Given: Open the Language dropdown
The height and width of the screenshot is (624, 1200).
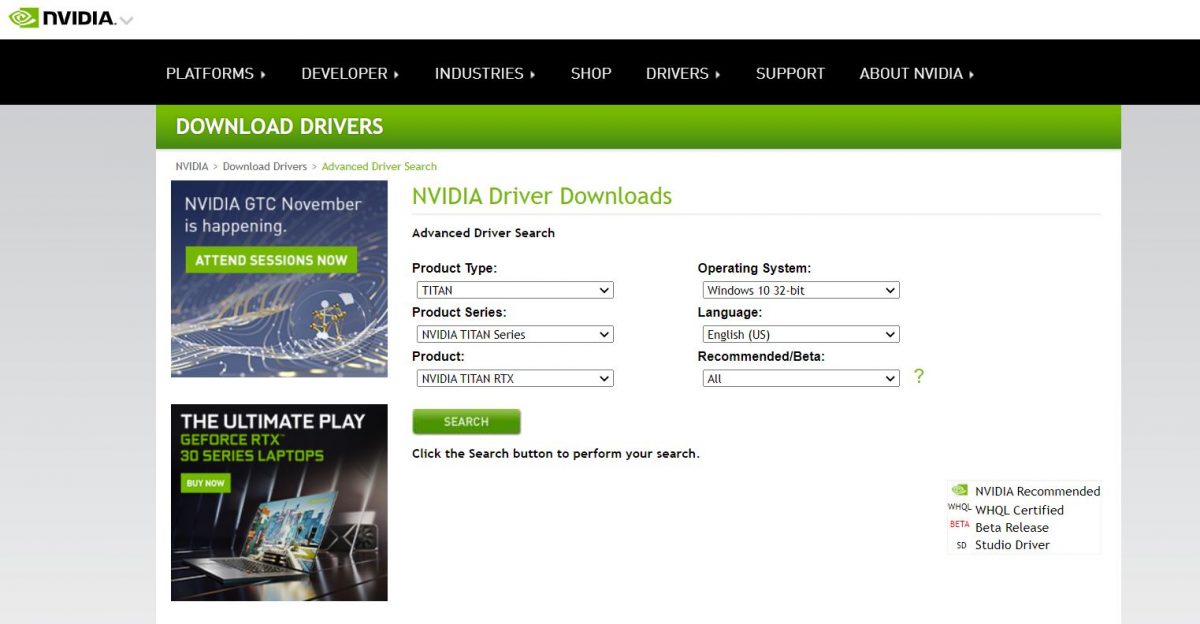Looking at the screenshot, I should click(x=801, y=334).
